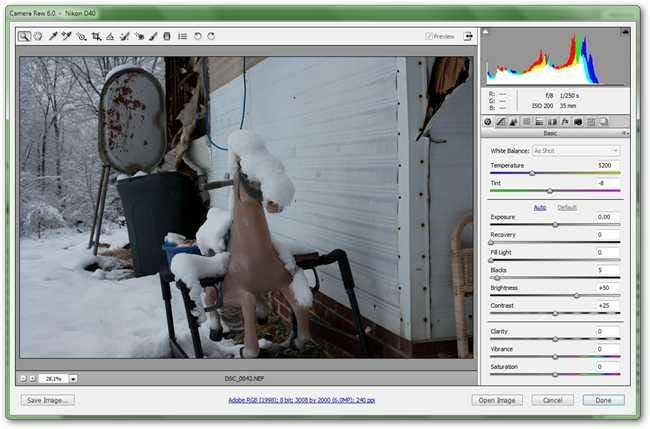This screenshot has height=429, width=650.
Task: Click the Save Image button
Action: point(48,400)
